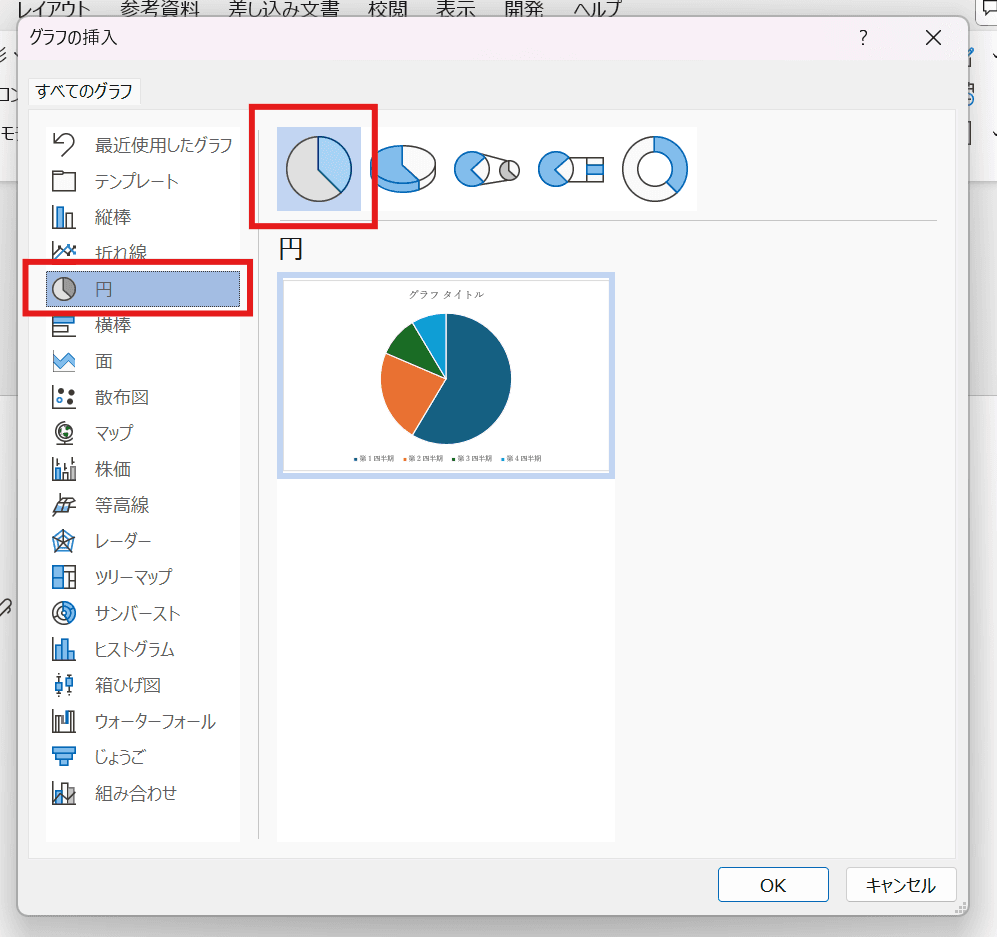
Task: Select the 3-D pie chart subtype icon
Action: tap(403, 168)
